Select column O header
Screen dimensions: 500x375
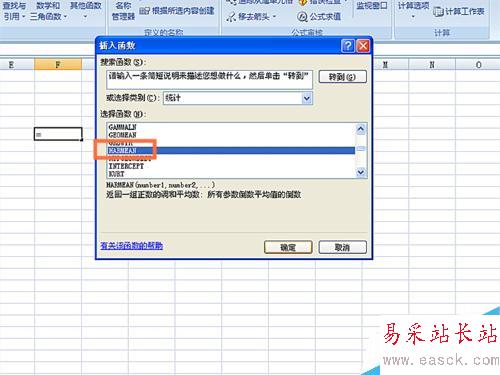click(x=478, y=64)
